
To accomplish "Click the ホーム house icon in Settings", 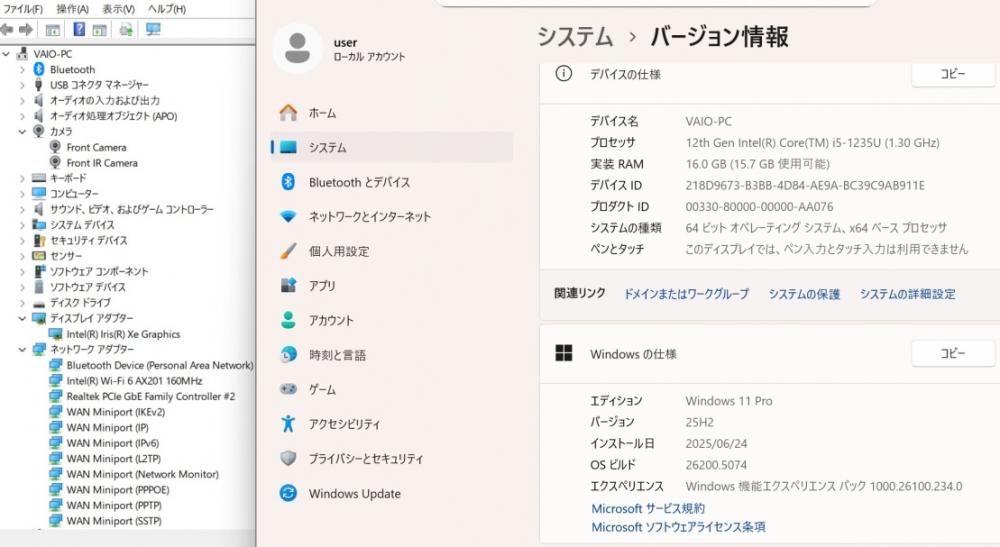I will [288, 113].
